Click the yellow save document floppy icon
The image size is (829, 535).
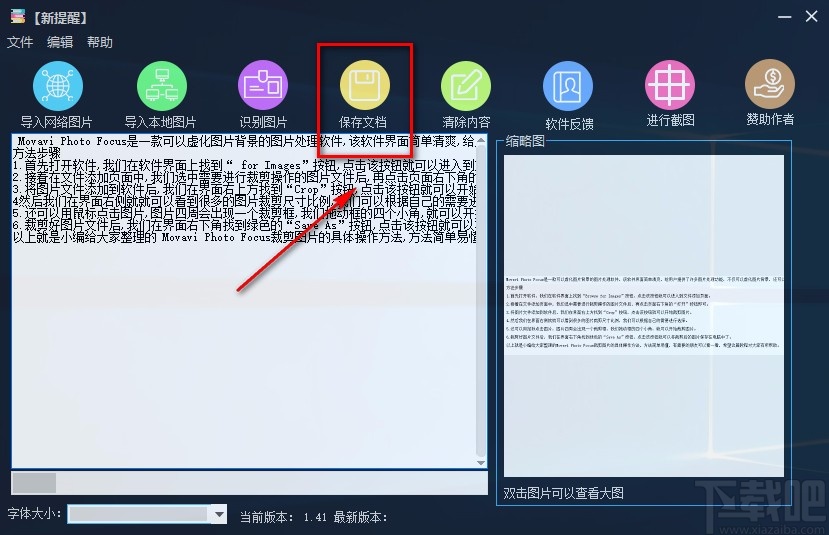(x=364, y=85)
